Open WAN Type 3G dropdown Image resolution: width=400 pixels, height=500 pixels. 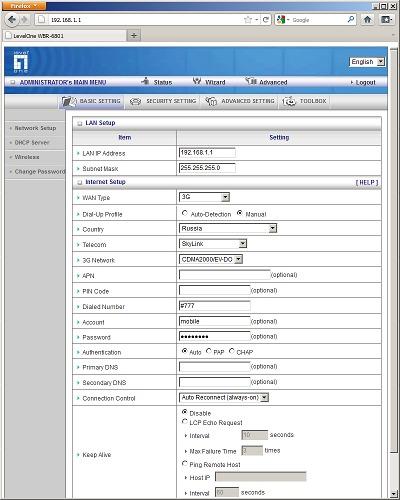204,197
